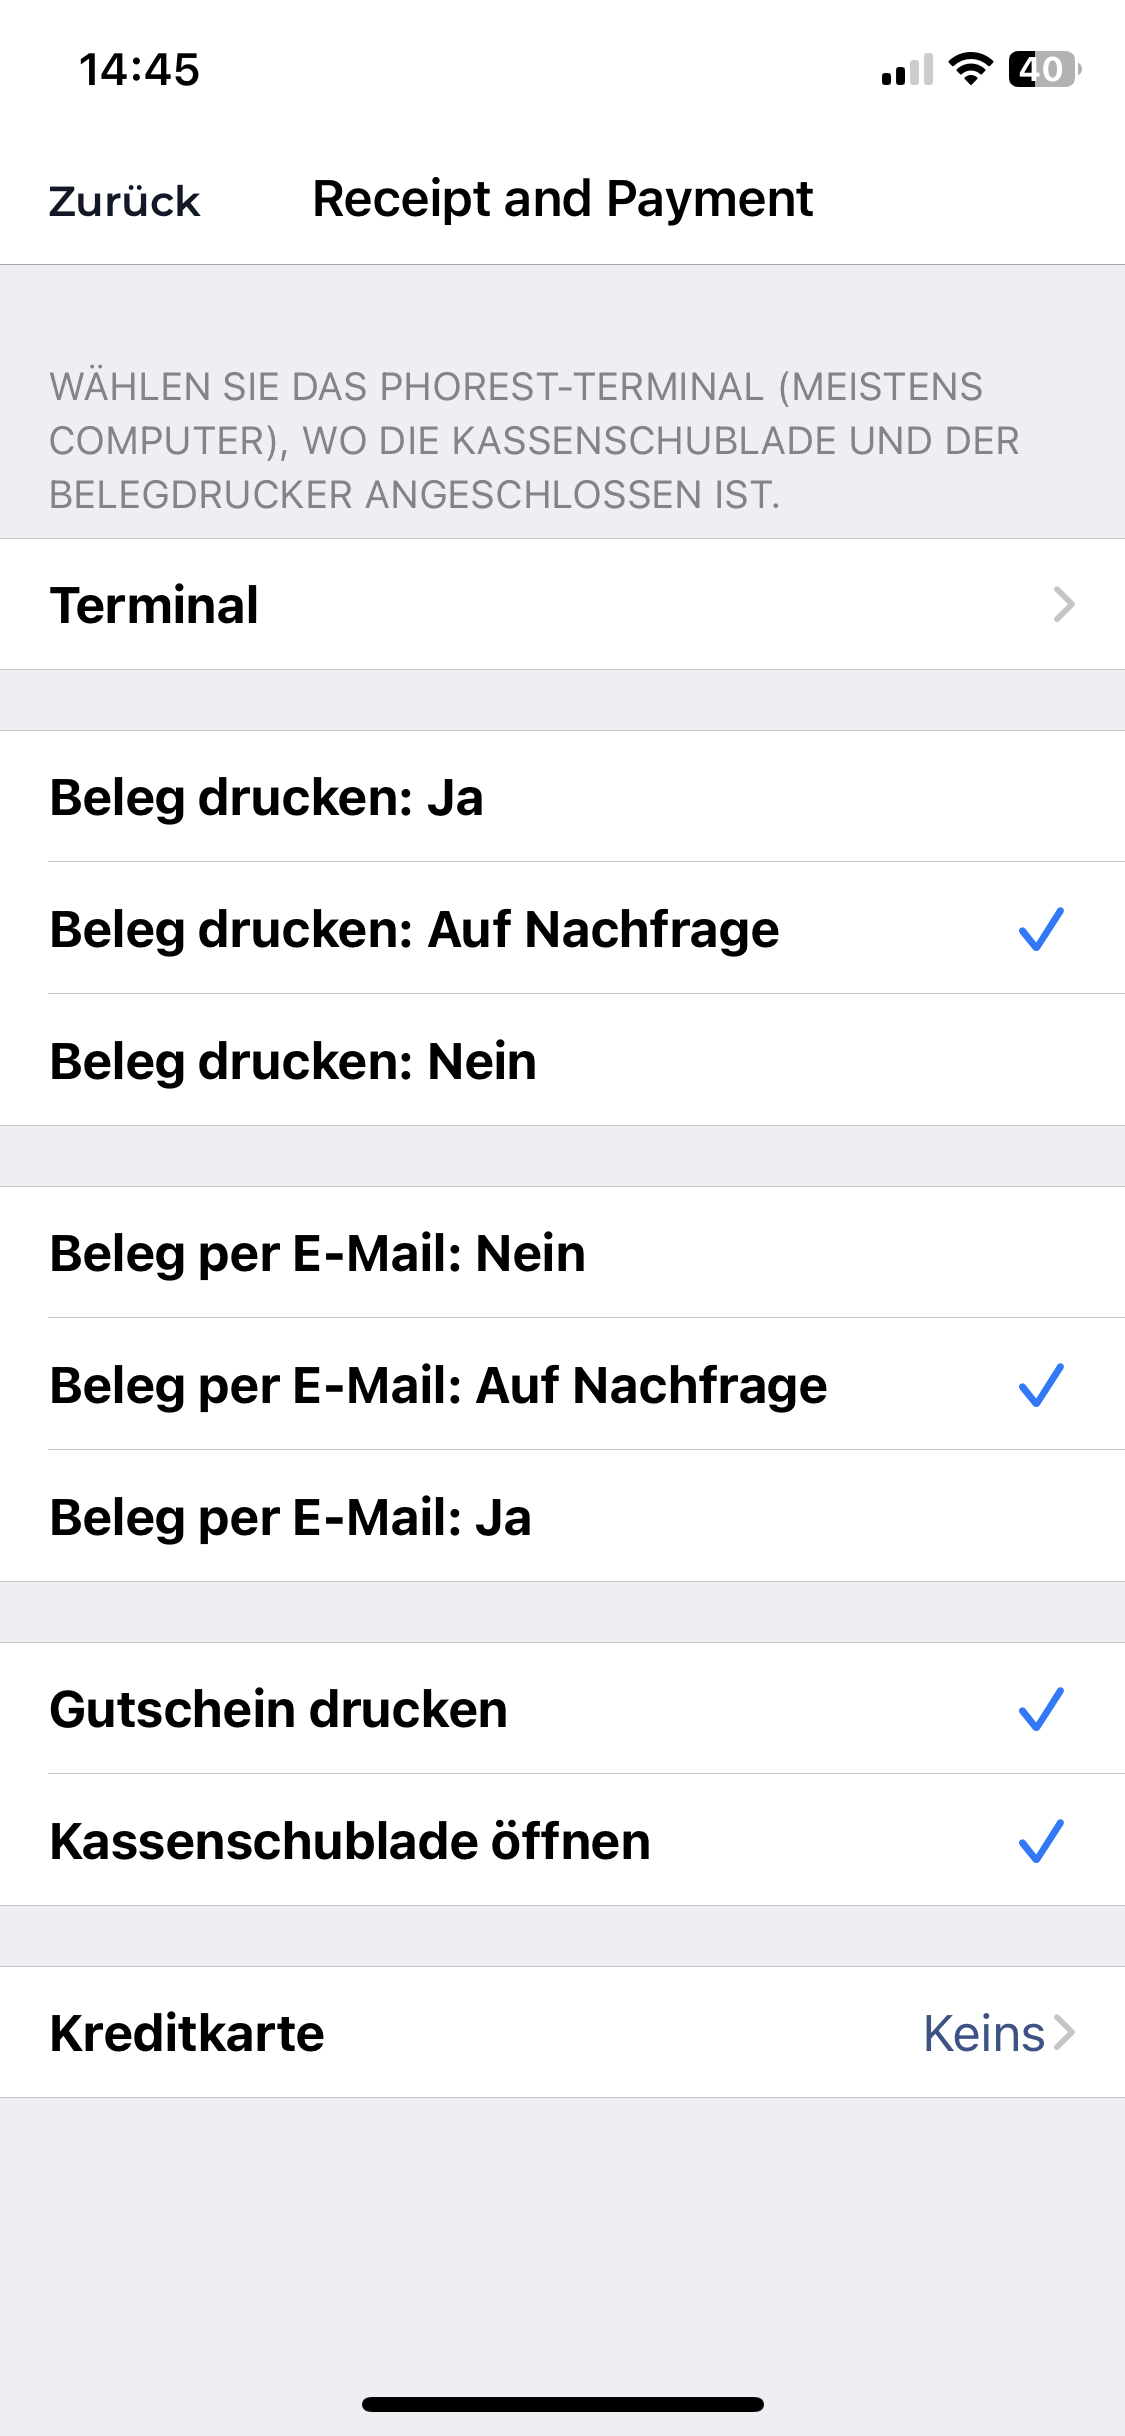Screen dimensions: 1125x2436
Task: Toggle Gutschein drucken setting
Action: click(562, 1709)
